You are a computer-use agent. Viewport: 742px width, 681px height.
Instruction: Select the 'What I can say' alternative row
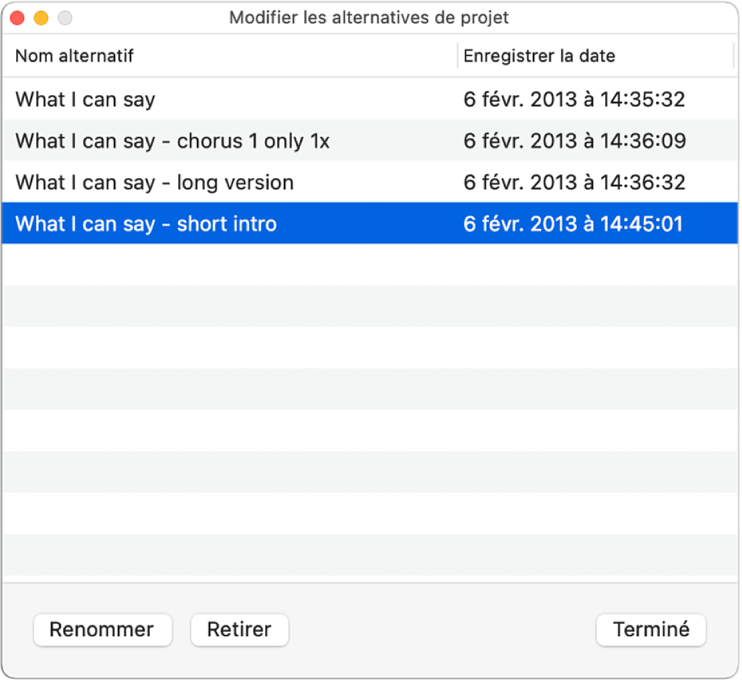[370, 99]
